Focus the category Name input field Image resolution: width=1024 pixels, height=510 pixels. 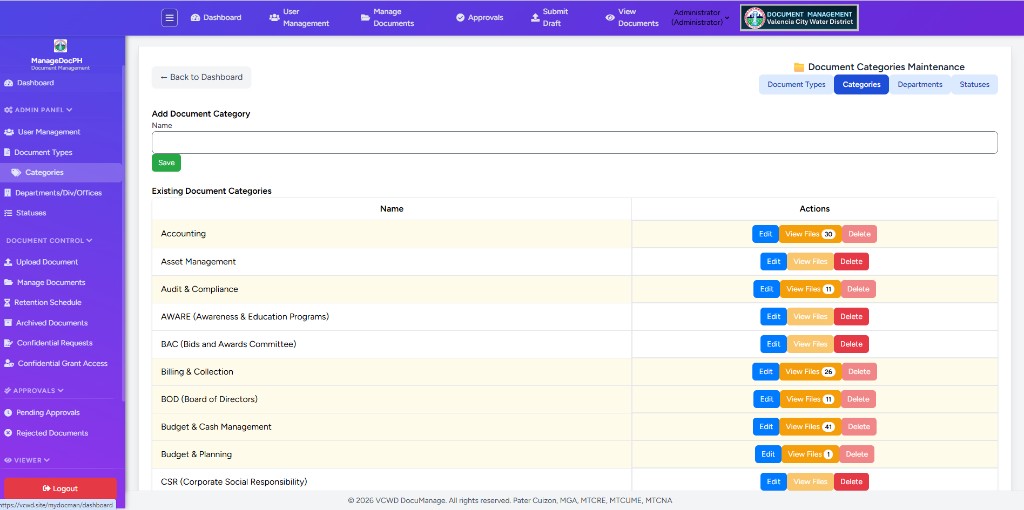coord(575,142)
